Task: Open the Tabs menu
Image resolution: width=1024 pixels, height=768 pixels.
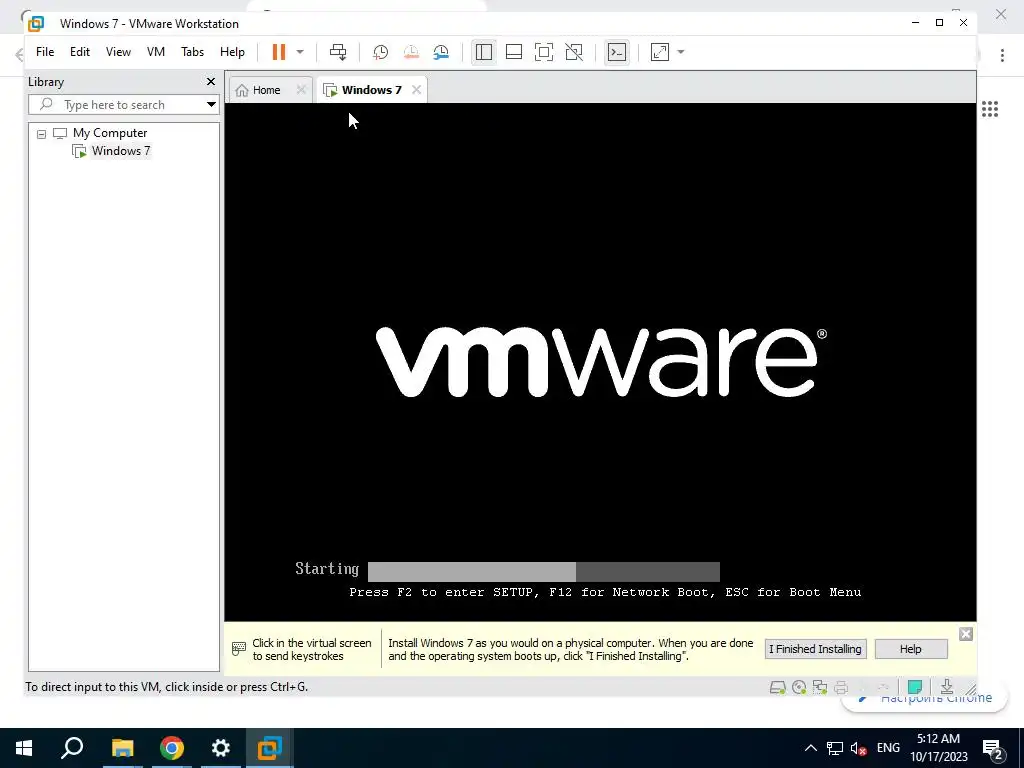Action: click(x=192, y=52)
